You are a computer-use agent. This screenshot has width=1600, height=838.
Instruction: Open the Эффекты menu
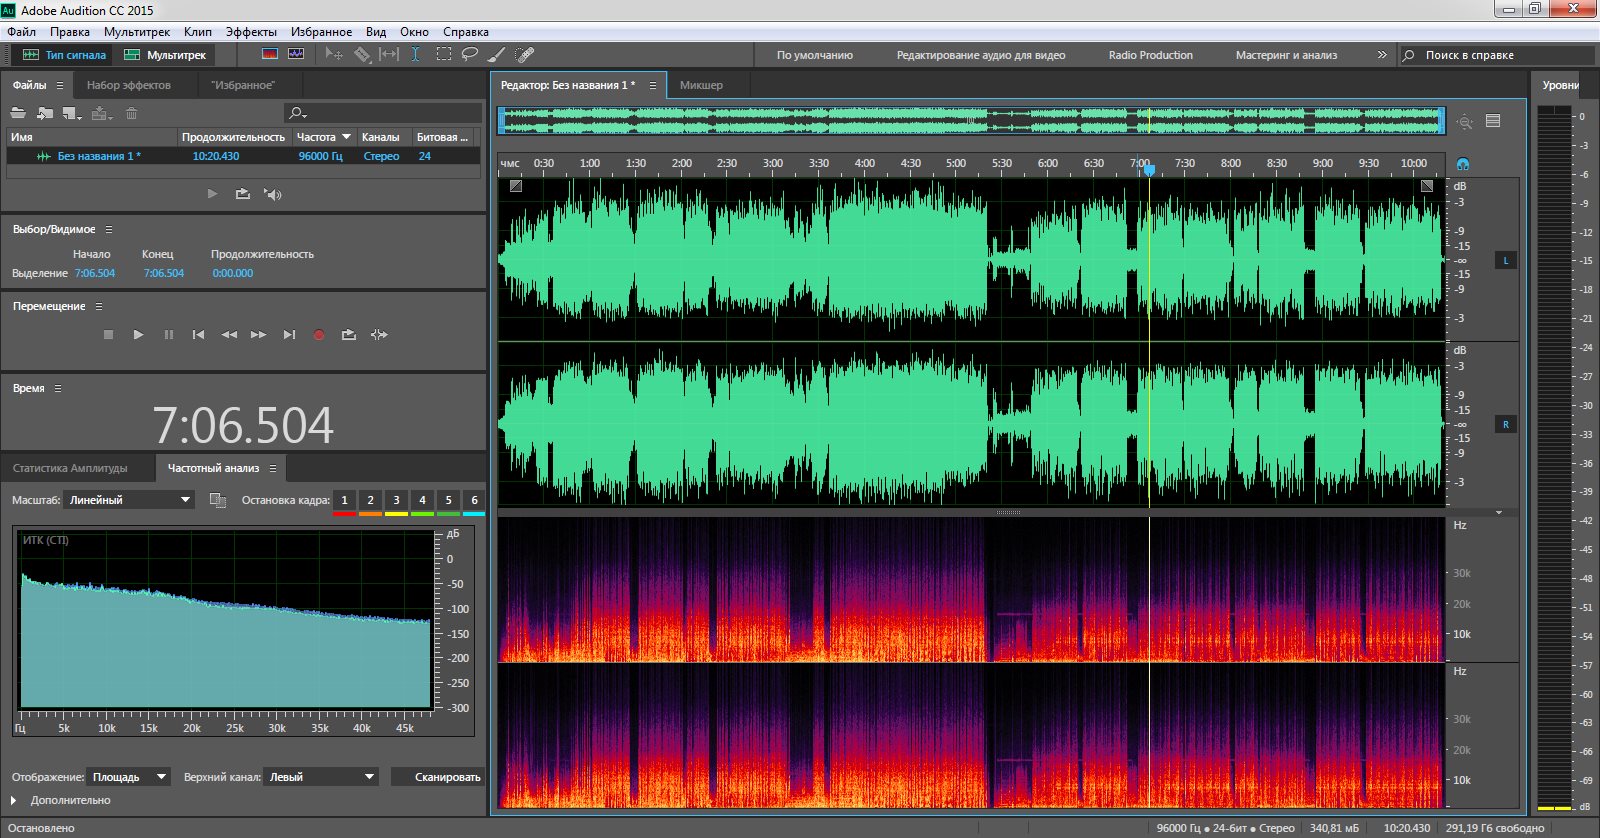click(x=251, y=32)
